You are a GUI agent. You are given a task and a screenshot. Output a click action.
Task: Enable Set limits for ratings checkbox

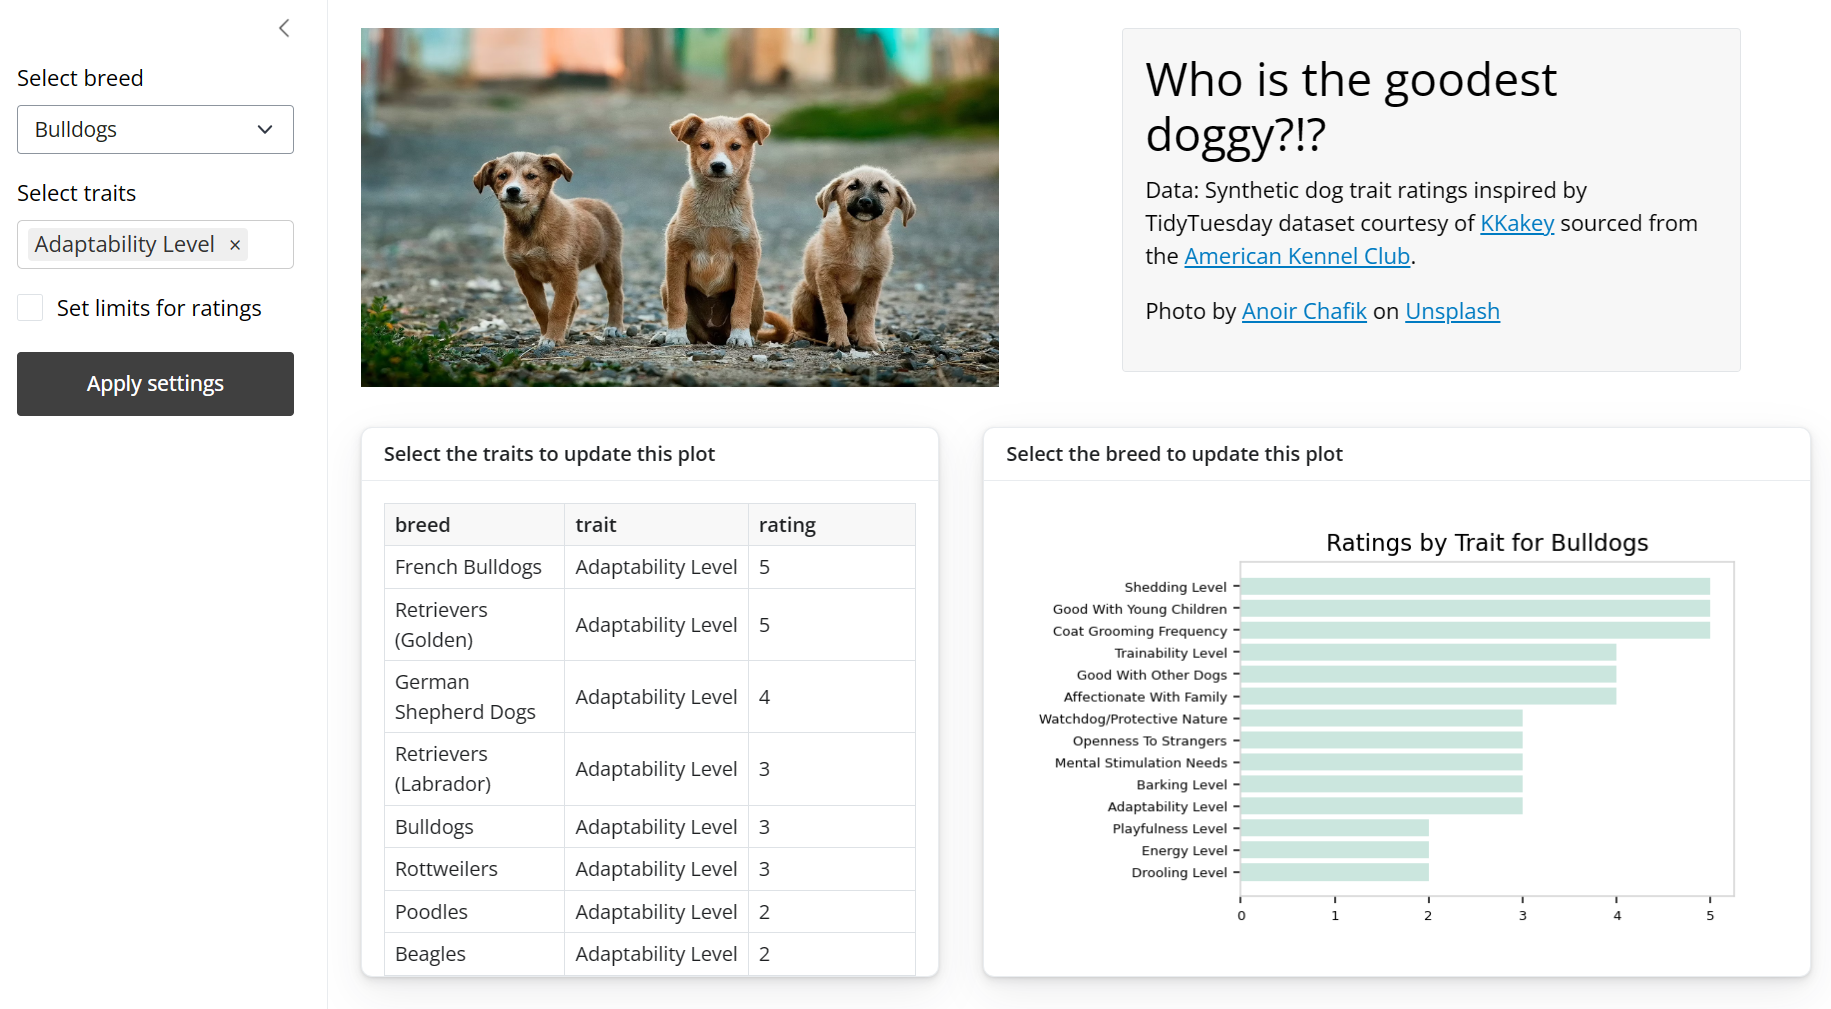(31, 308)
